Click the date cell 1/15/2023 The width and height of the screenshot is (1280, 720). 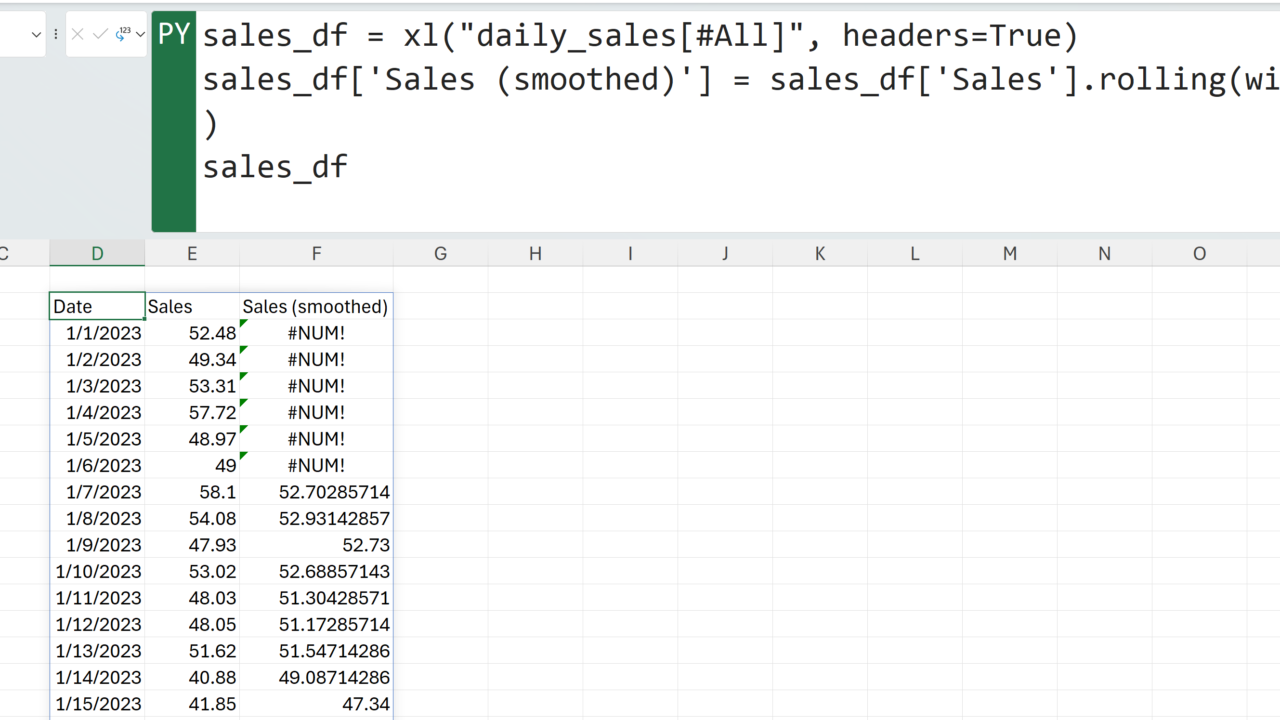(97, 704)
